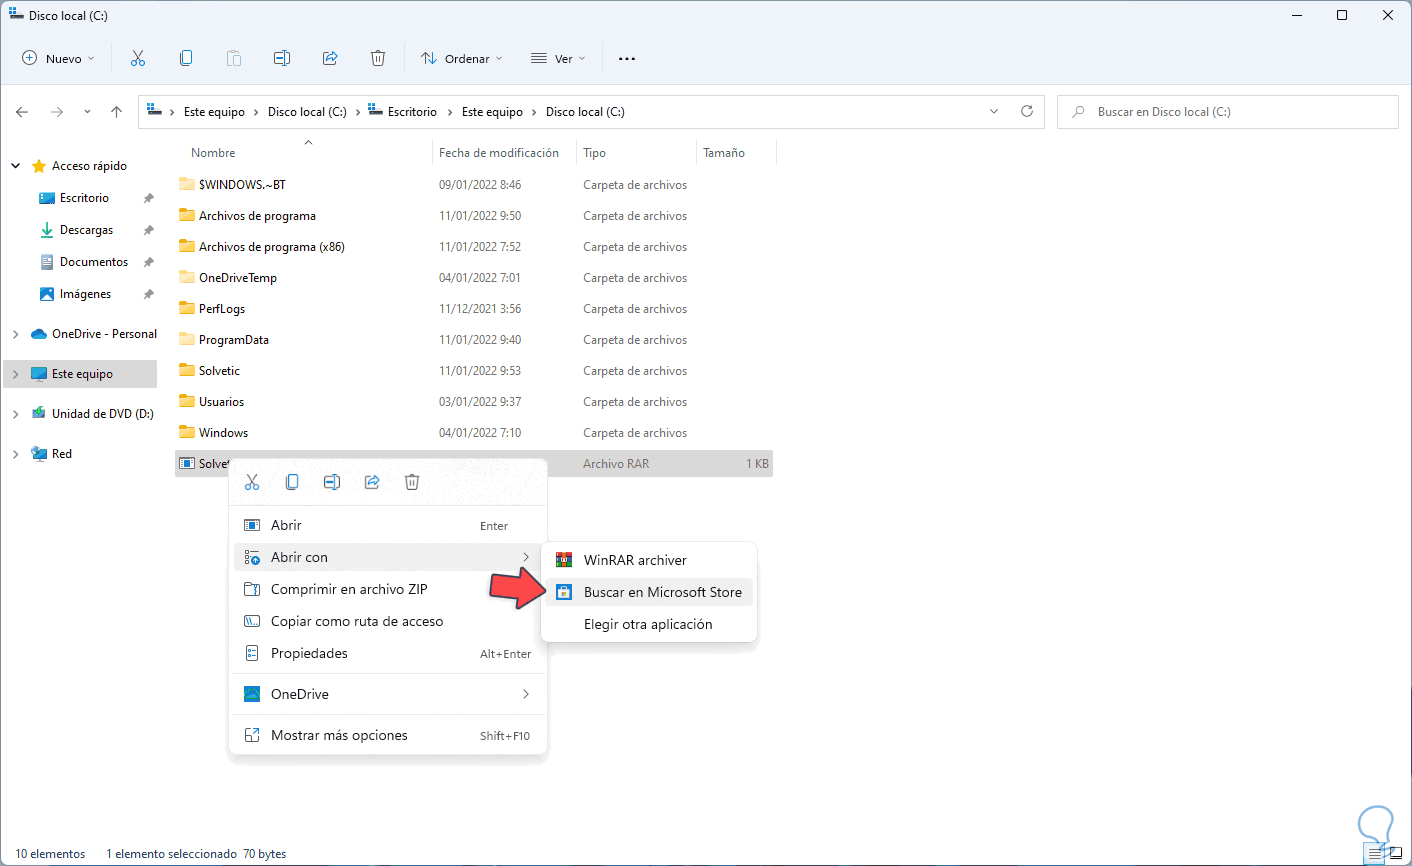The height and width of the screenshot is (866, 1412).
Task: Select Escritorio in Acceso rápido
Action: point(84,198)
